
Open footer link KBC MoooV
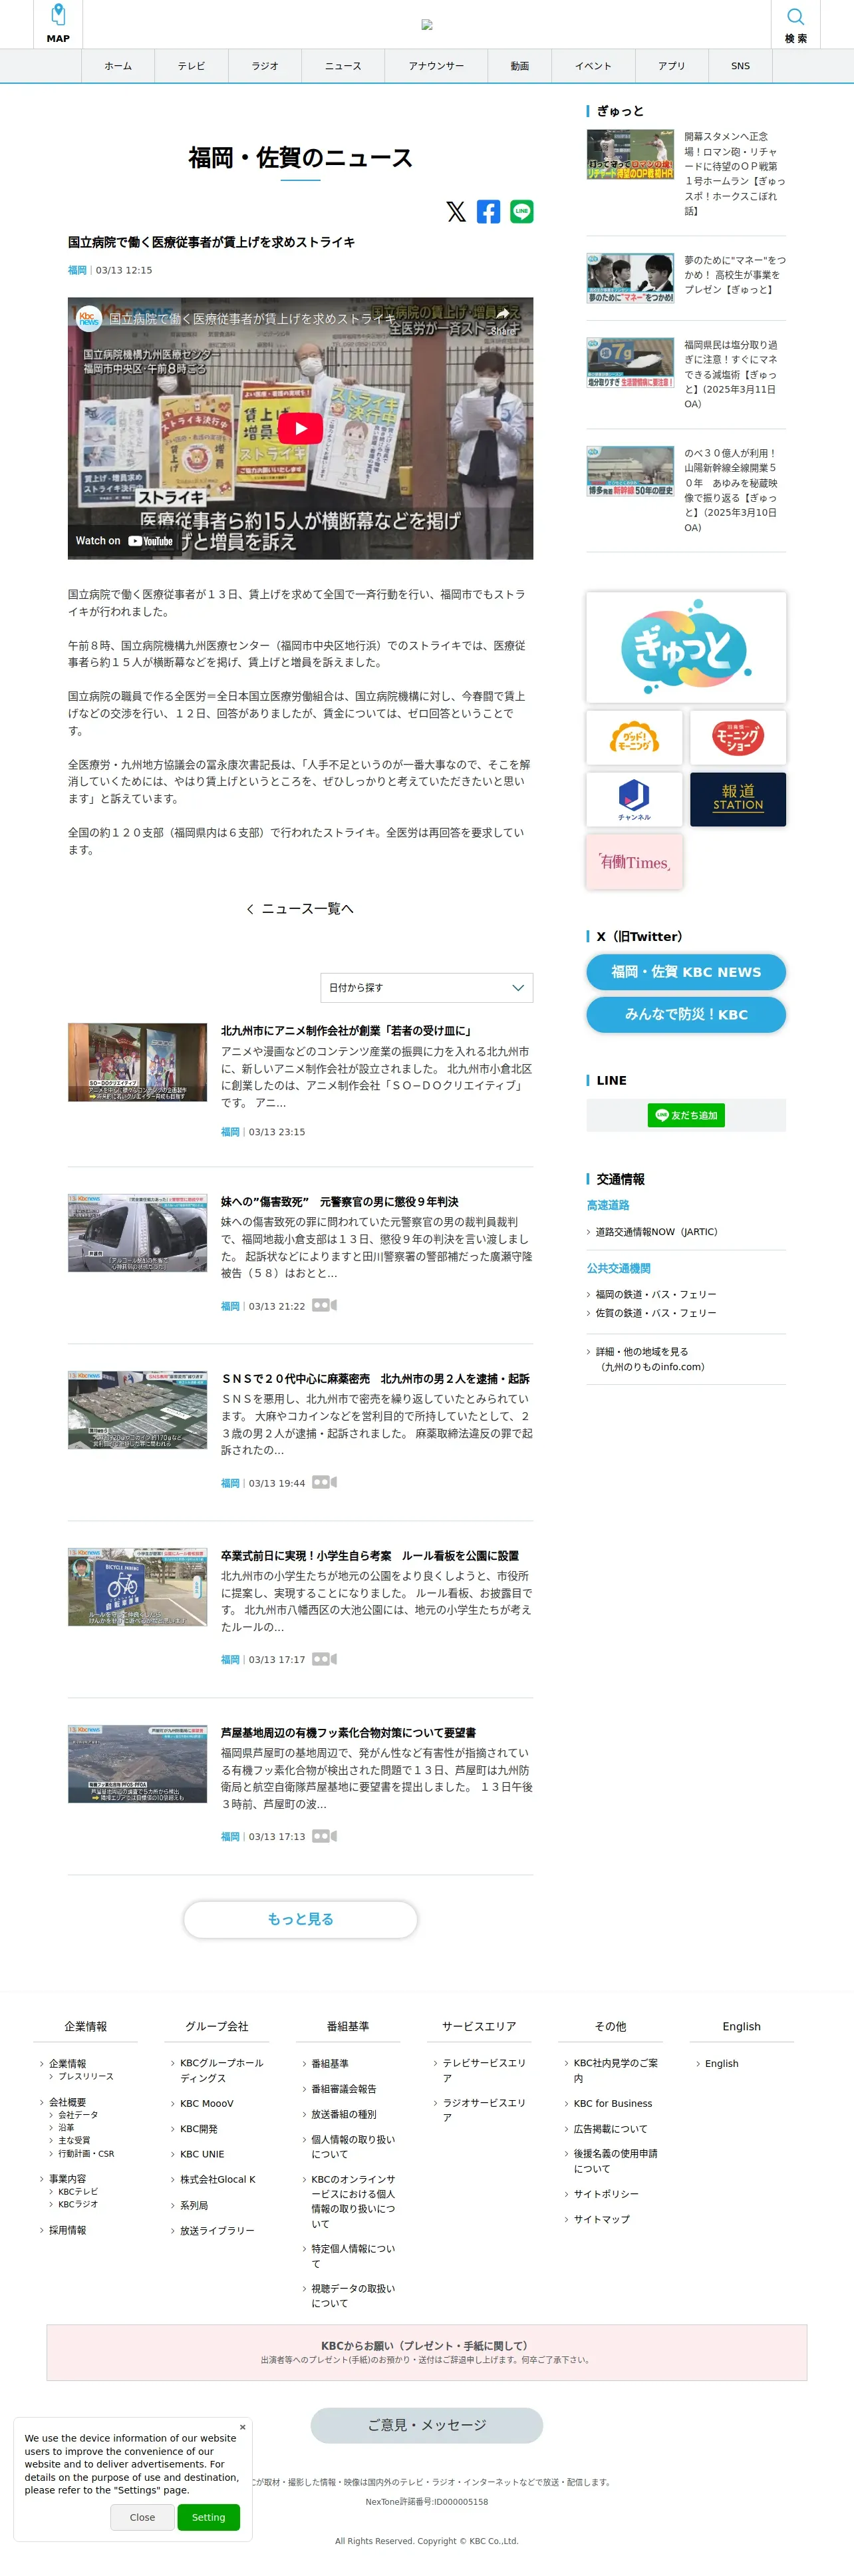click(x=206, y=2103)
